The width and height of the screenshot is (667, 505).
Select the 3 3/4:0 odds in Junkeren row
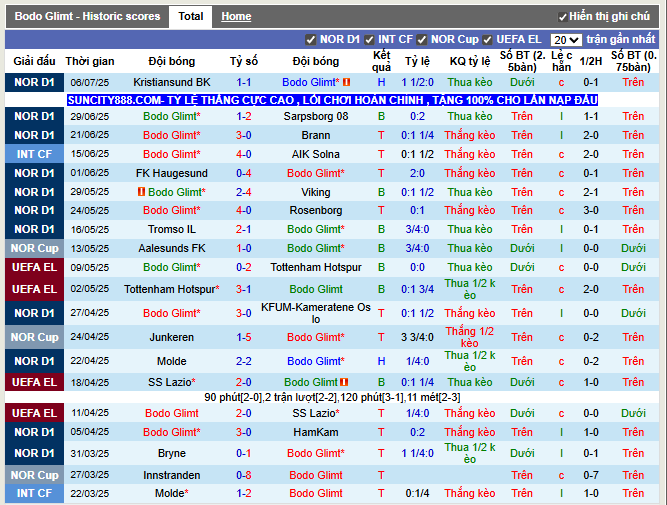pyautogui.click(x=417, y=337)
